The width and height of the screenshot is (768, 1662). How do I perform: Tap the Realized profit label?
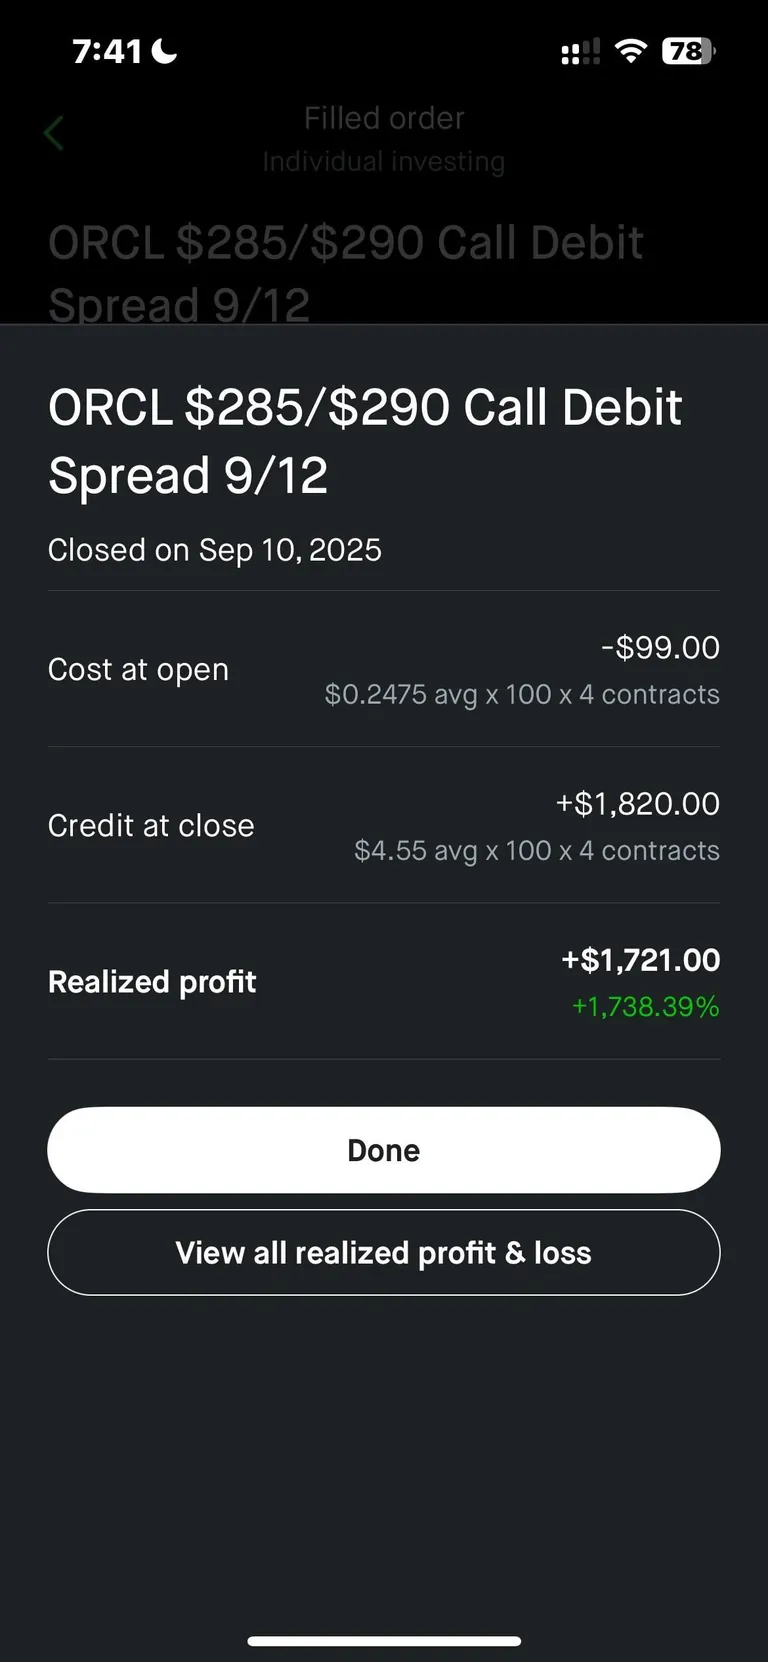[152, 982]
